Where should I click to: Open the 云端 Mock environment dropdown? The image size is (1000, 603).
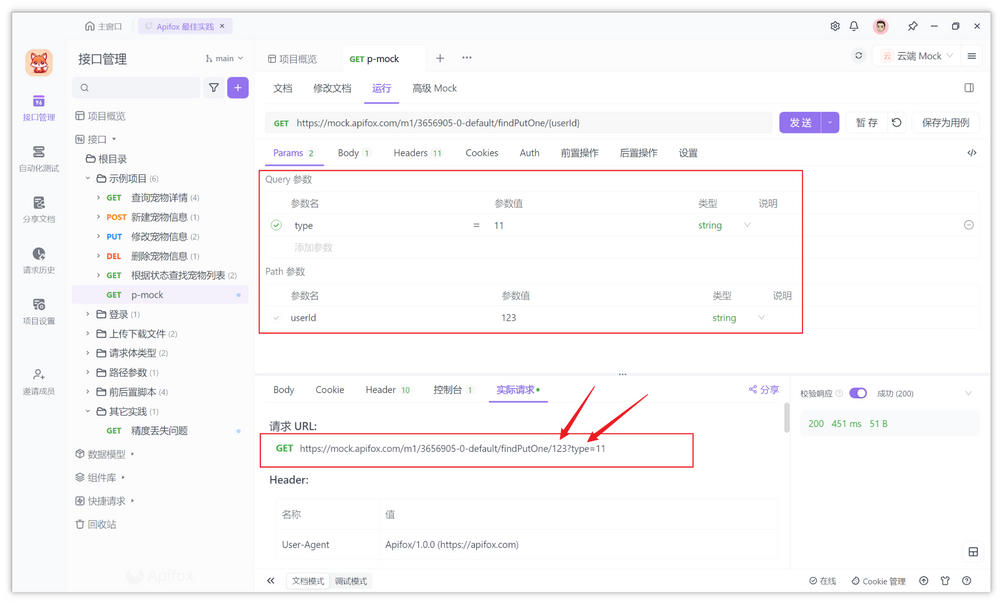click(x=918, y=56)
